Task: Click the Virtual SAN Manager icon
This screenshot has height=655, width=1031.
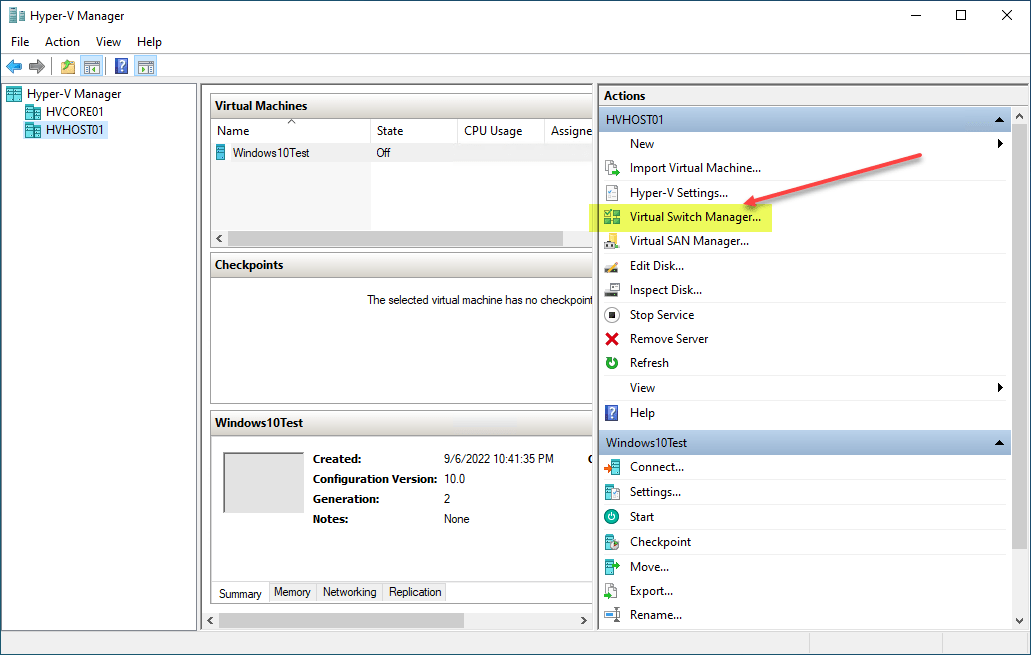Action: [x=611, y=241]
